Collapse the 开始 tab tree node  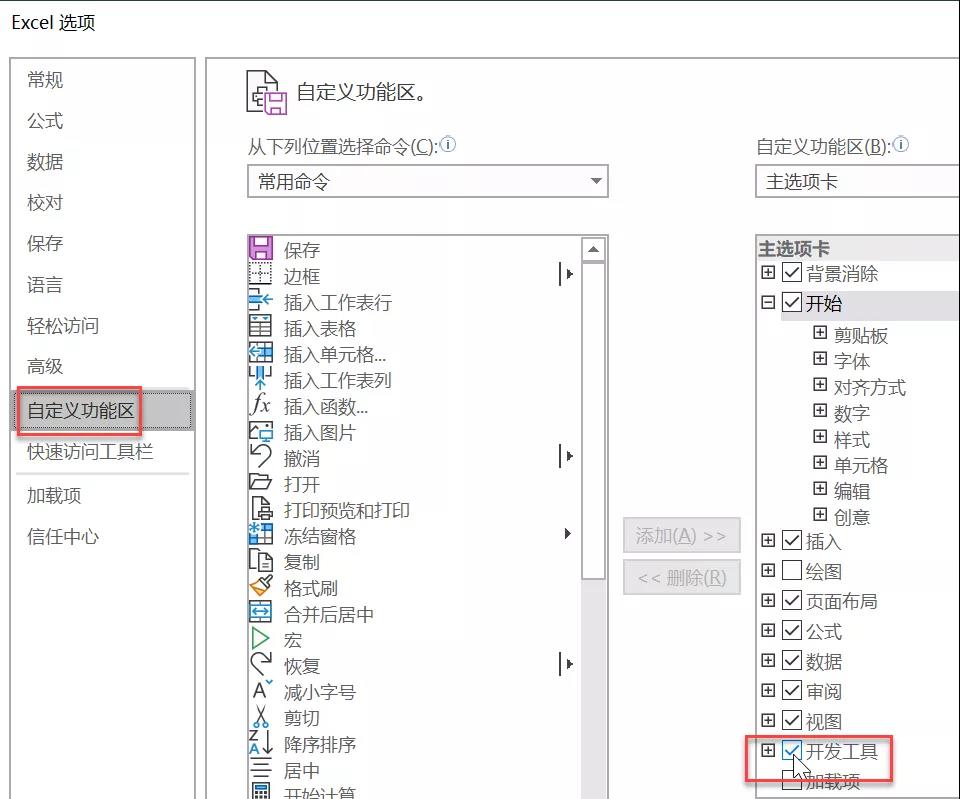click(769, 303)
